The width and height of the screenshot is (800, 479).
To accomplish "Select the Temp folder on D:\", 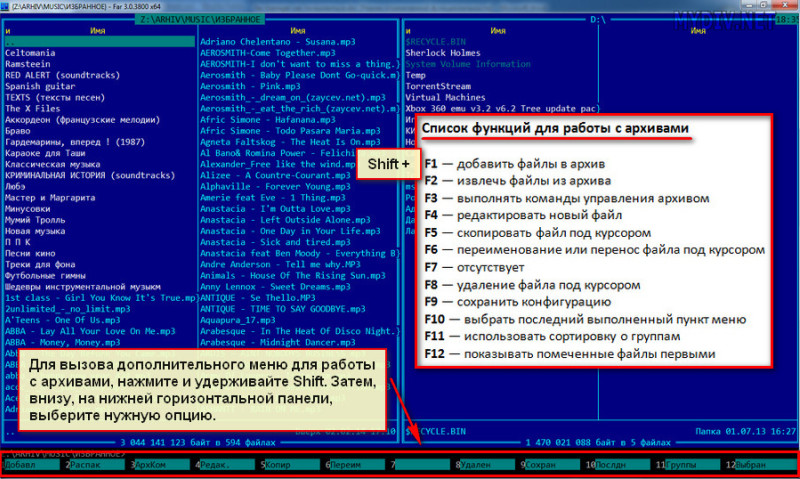I will tap(415, 75).
